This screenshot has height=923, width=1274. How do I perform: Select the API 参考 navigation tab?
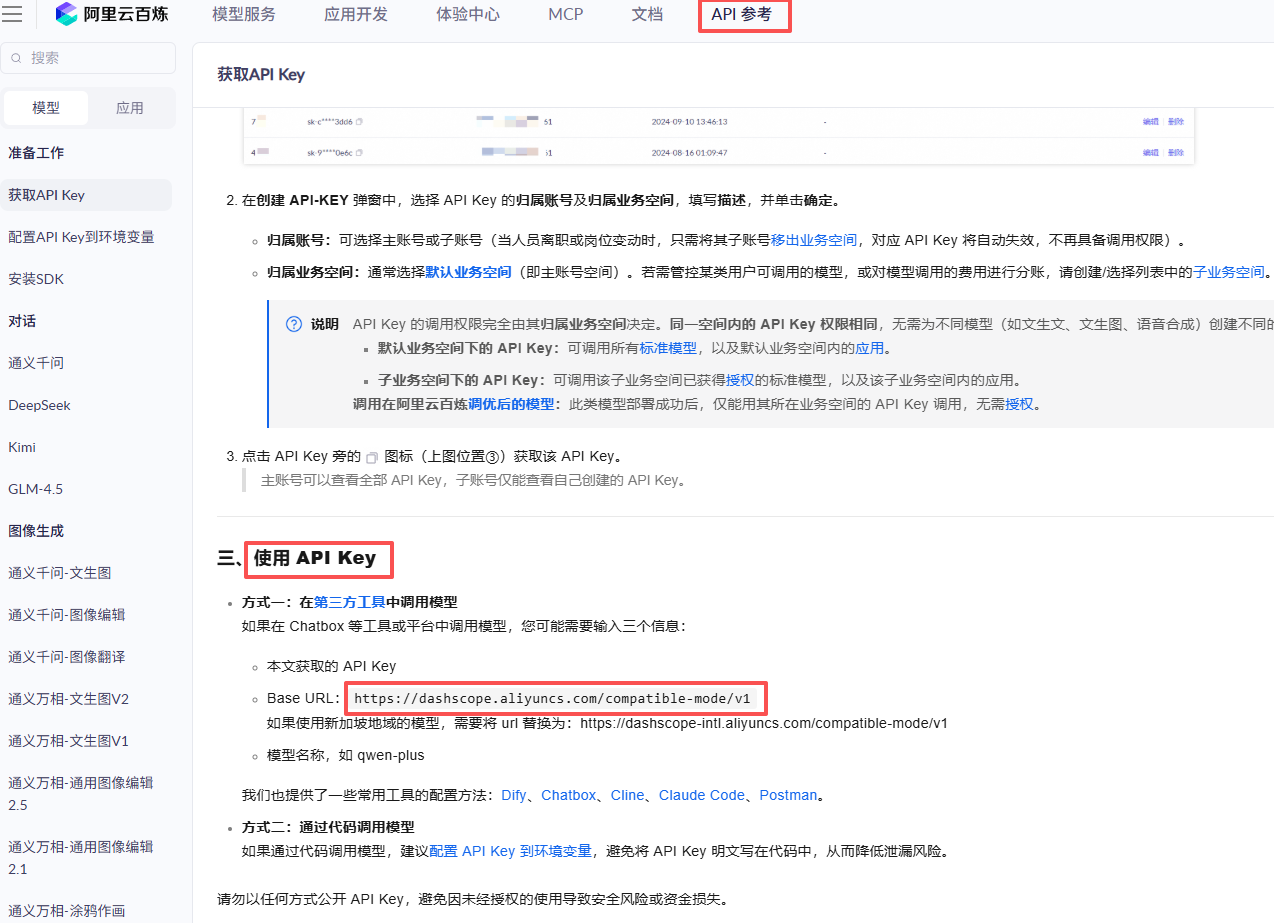click(x=741, y=15)
